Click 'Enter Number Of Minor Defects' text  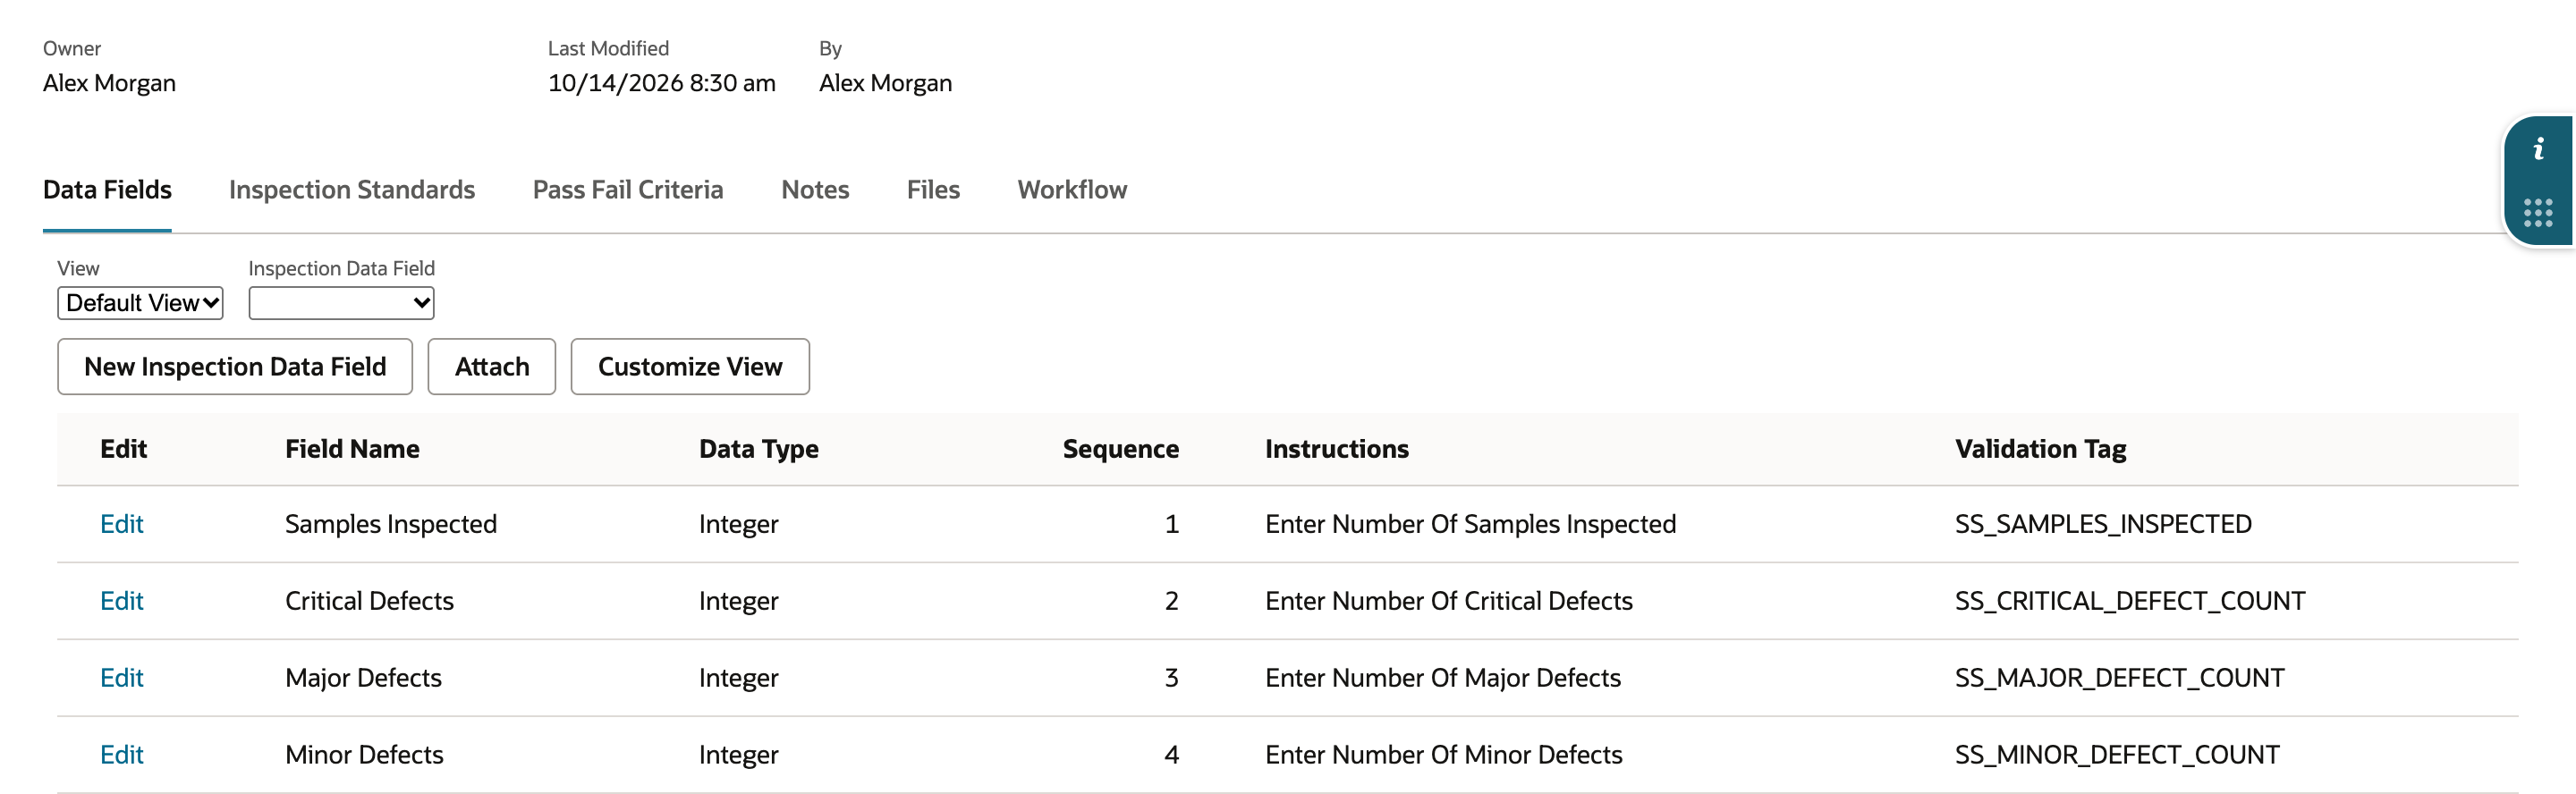[1444, 755]
